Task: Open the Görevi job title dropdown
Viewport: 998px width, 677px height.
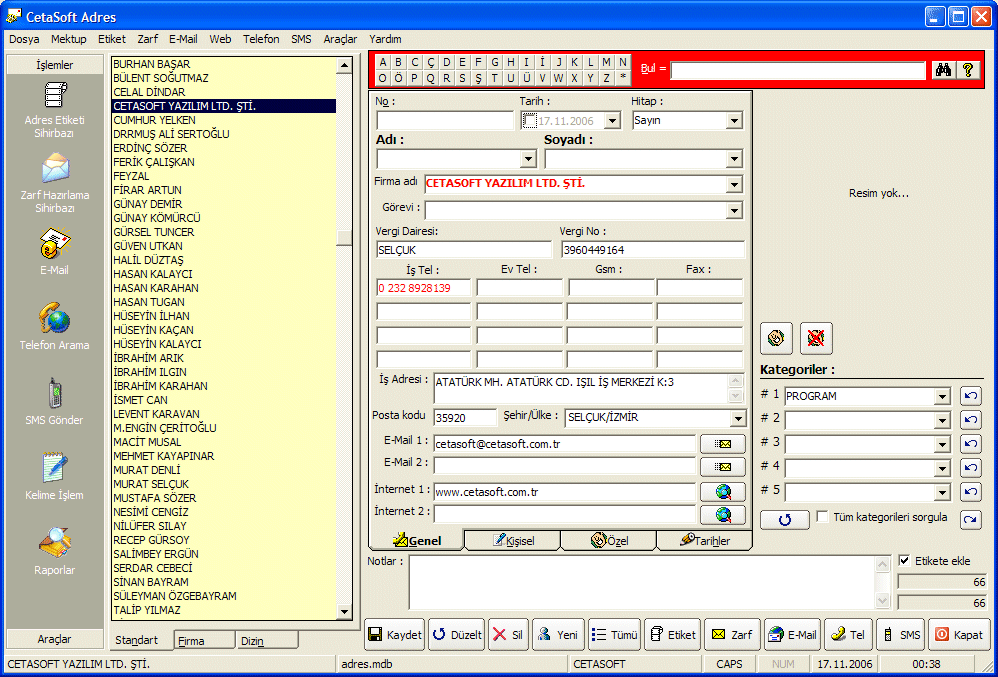Action: click(734, 210)
